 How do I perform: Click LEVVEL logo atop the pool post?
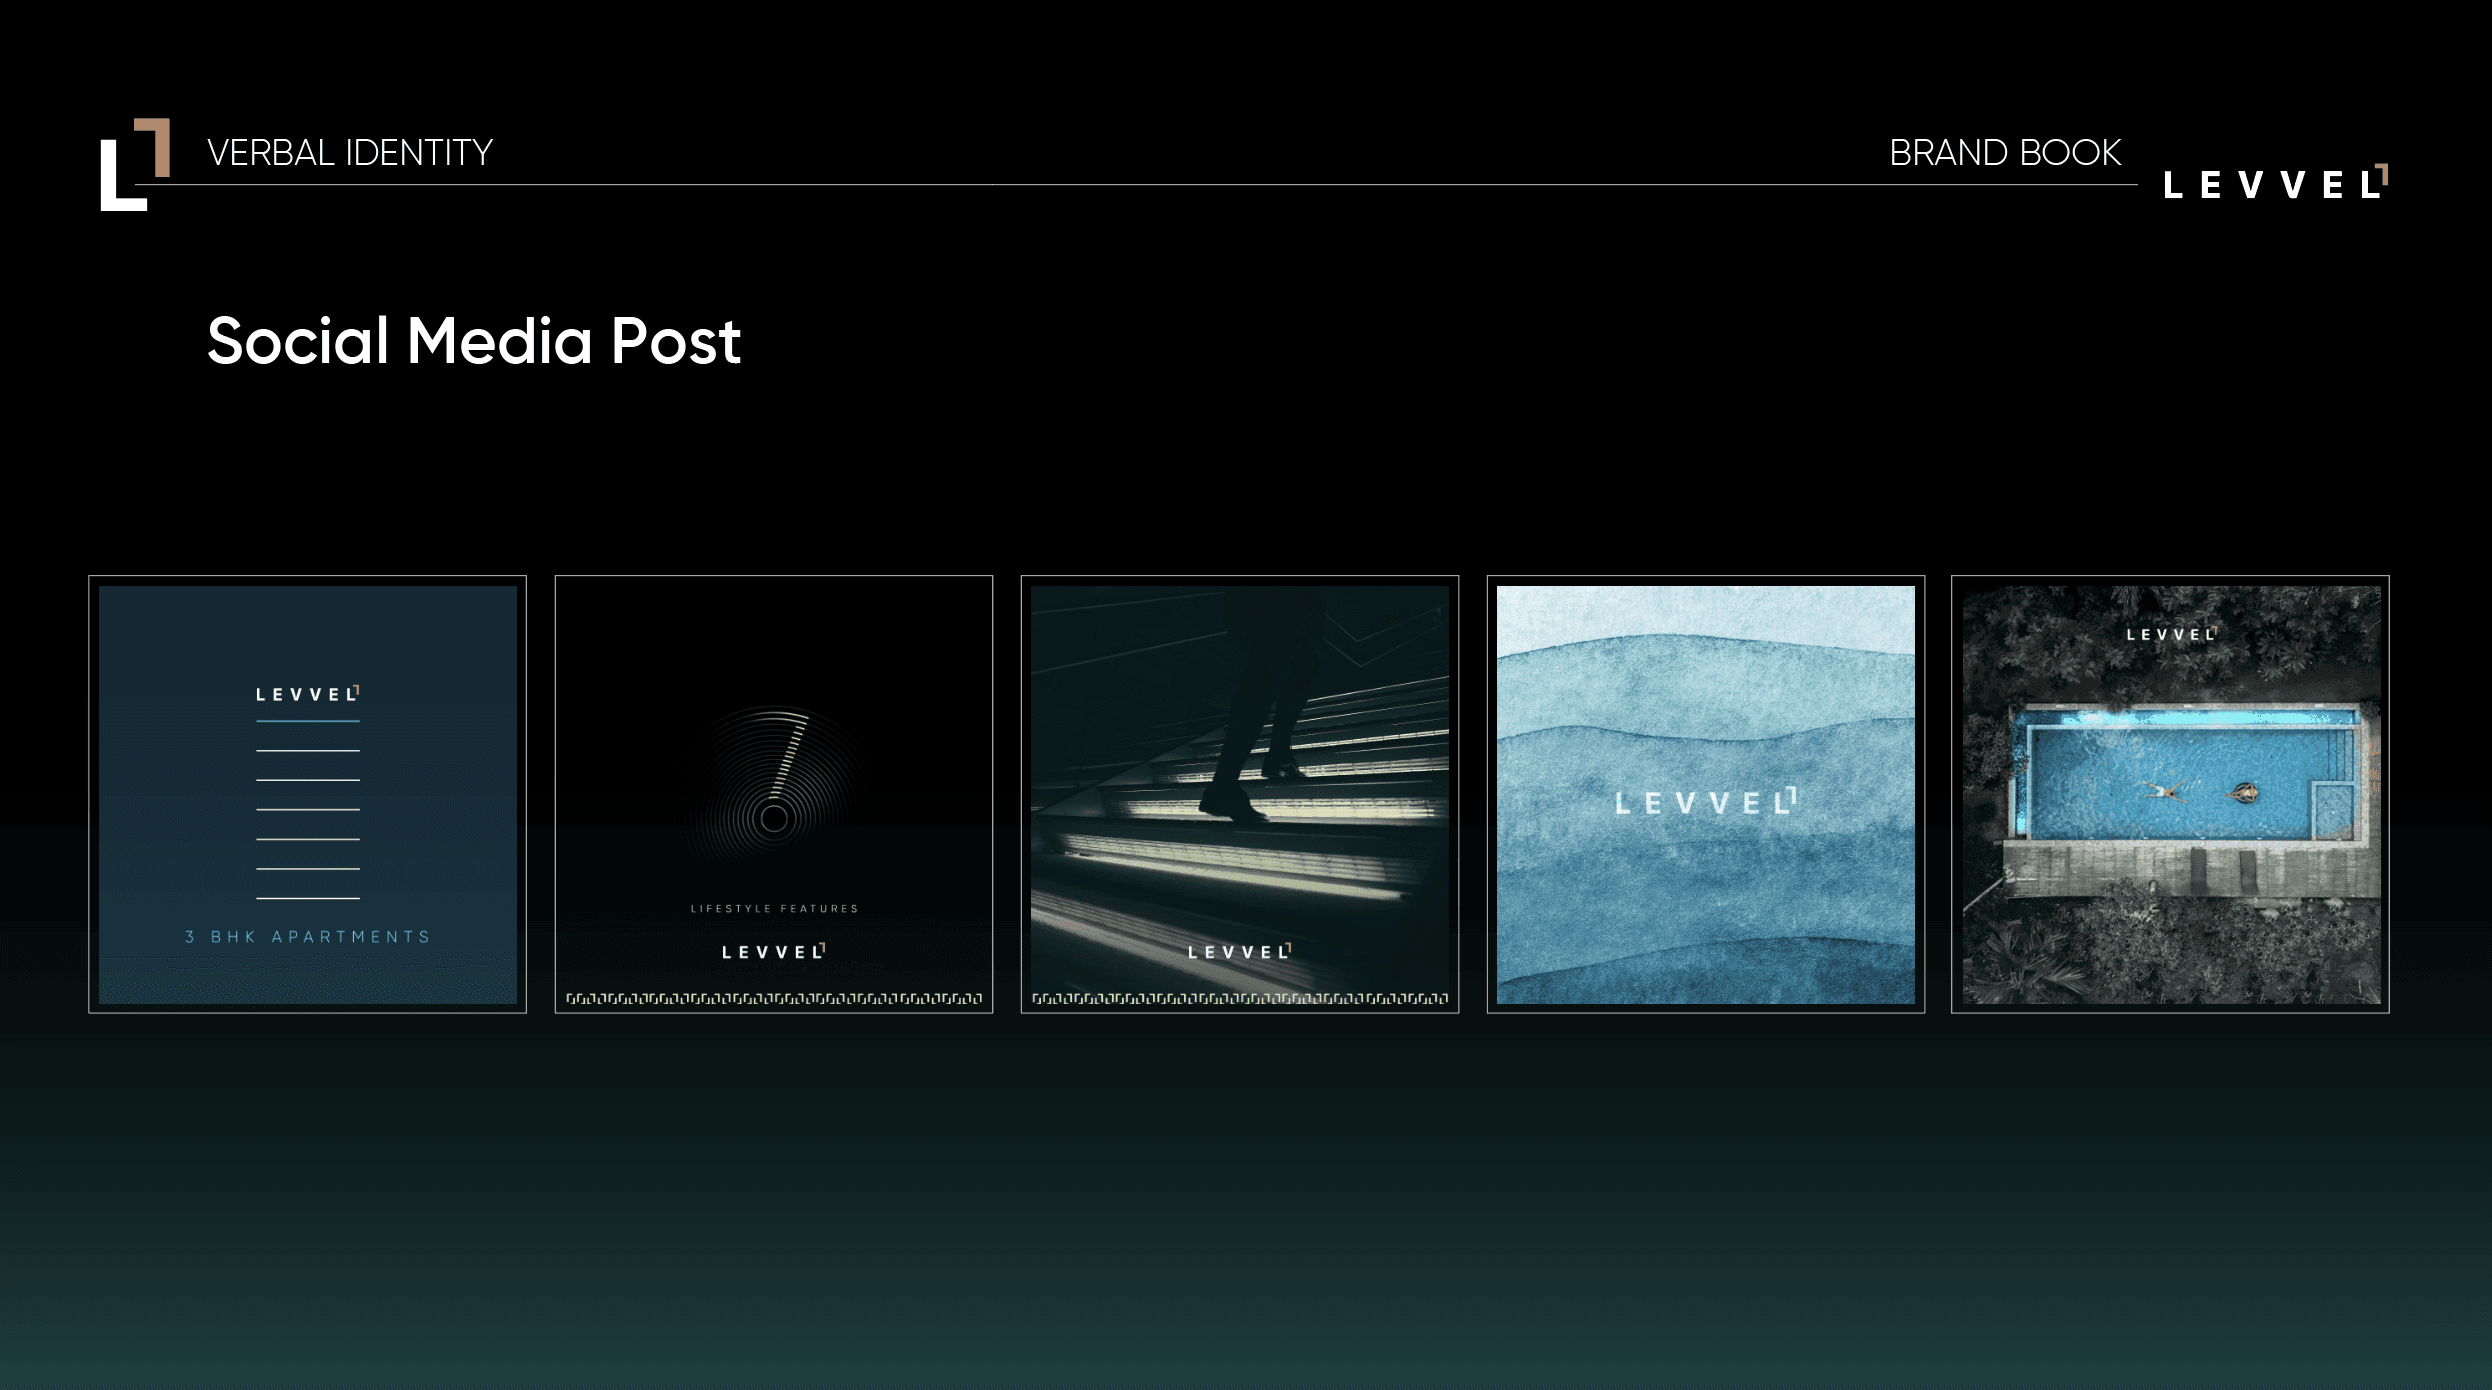[x=2171, y=634]
